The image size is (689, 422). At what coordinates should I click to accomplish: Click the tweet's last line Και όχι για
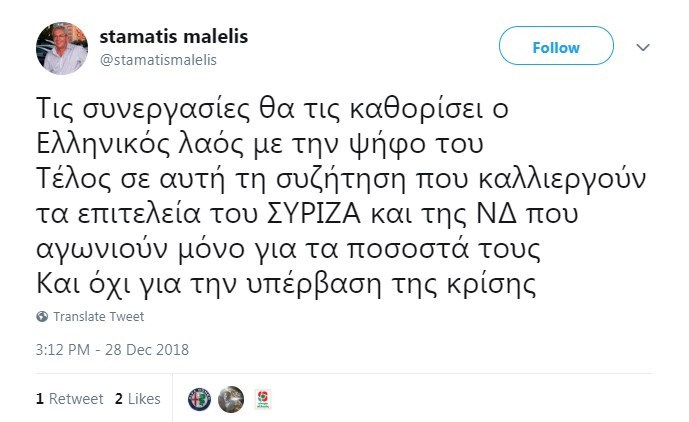click(x=286, y=284)
